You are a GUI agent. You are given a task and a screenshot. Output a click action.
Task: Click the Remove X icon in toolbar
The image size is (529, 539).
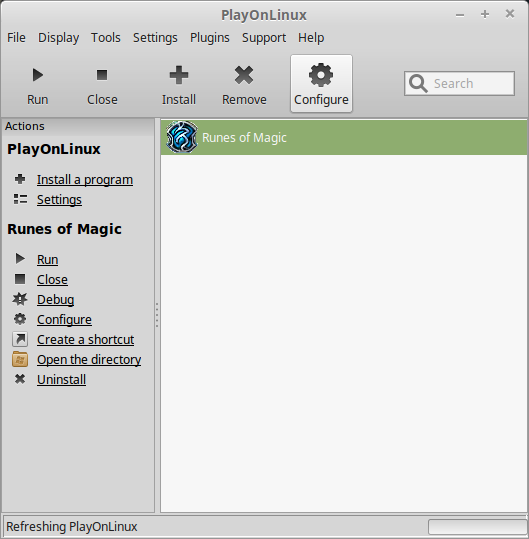coord(244,75)
